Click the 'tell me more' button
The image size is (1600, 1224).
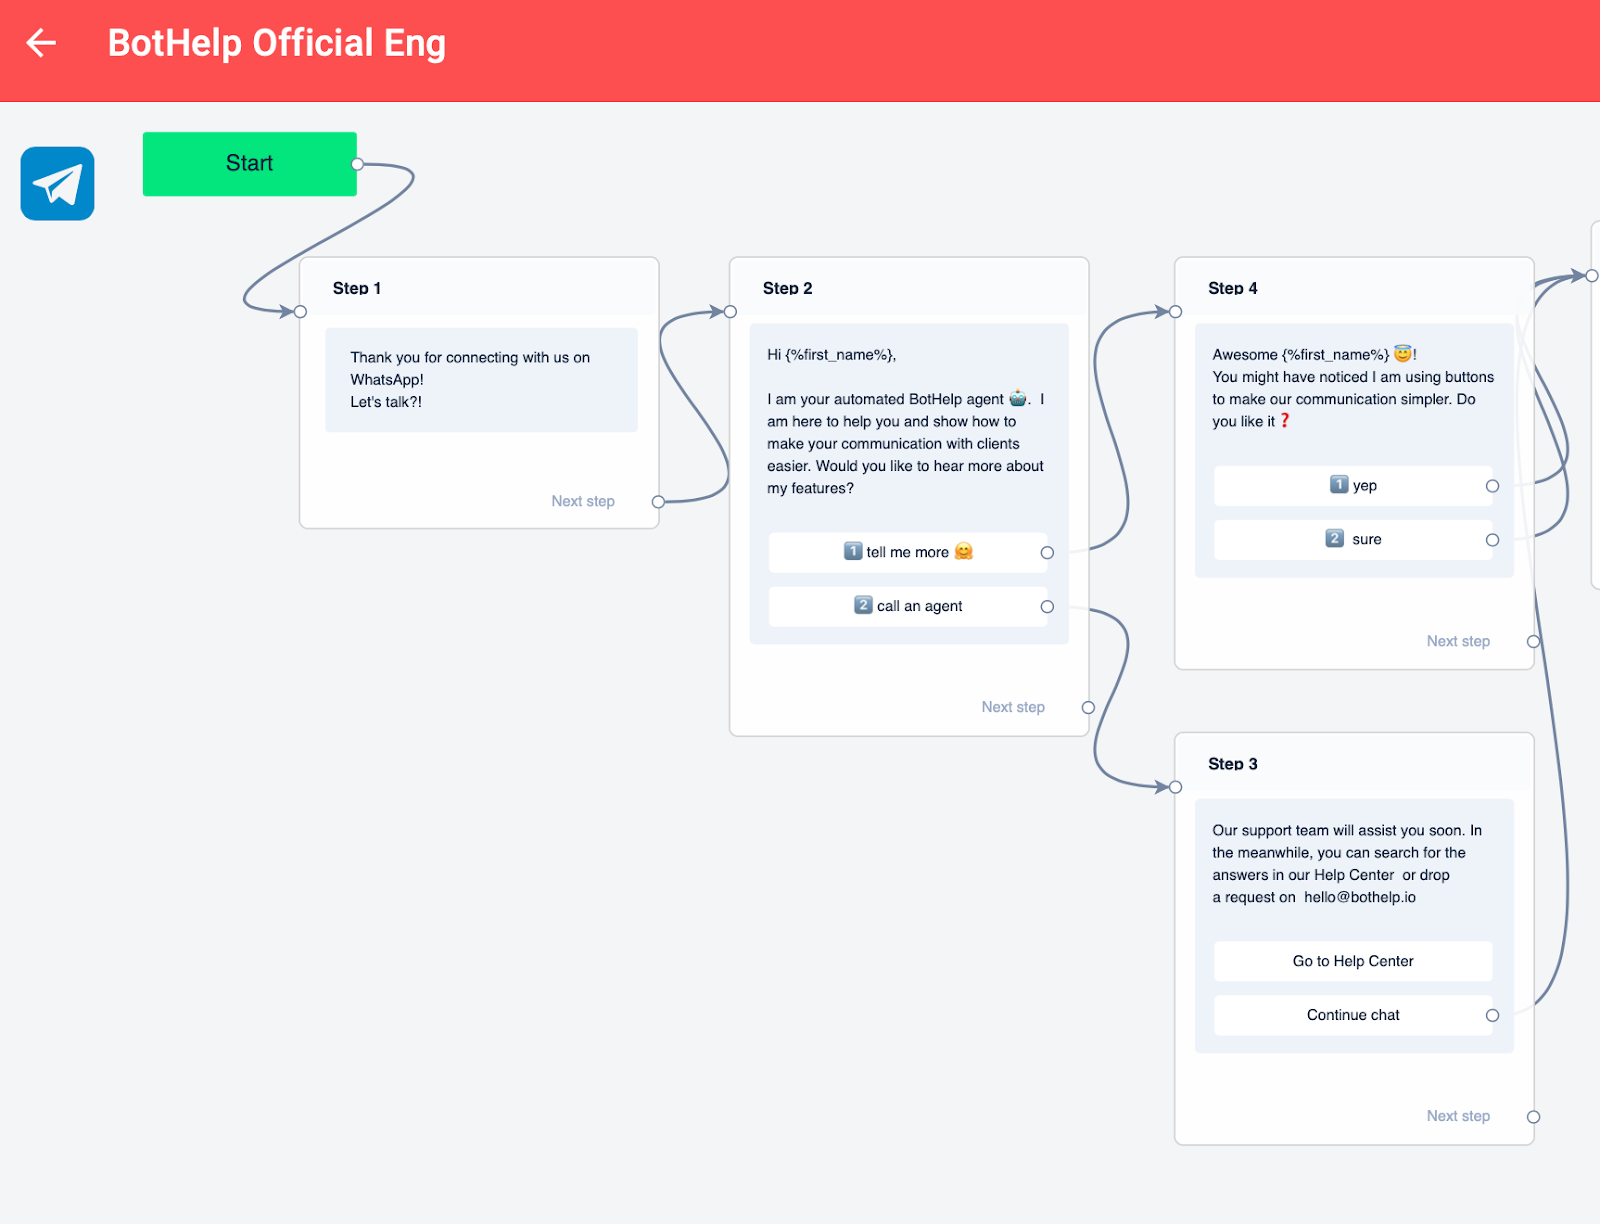coord(907,552)
